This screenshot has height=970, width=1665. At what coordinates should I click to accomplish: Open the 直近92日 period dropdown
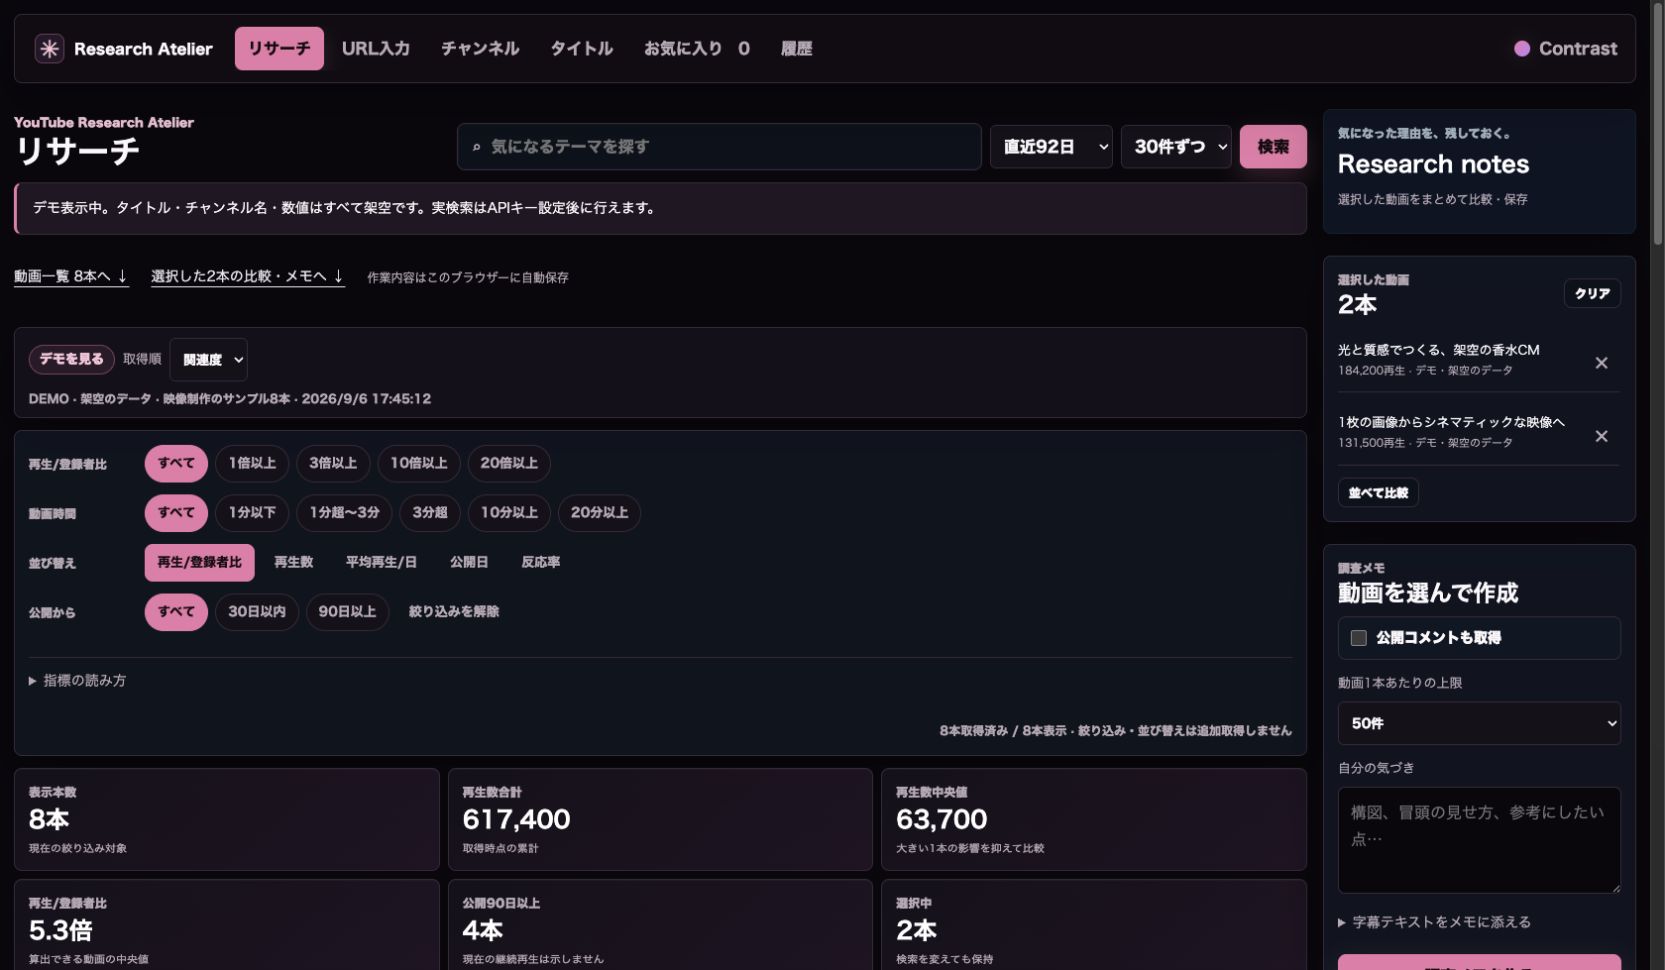(1051, 147)
